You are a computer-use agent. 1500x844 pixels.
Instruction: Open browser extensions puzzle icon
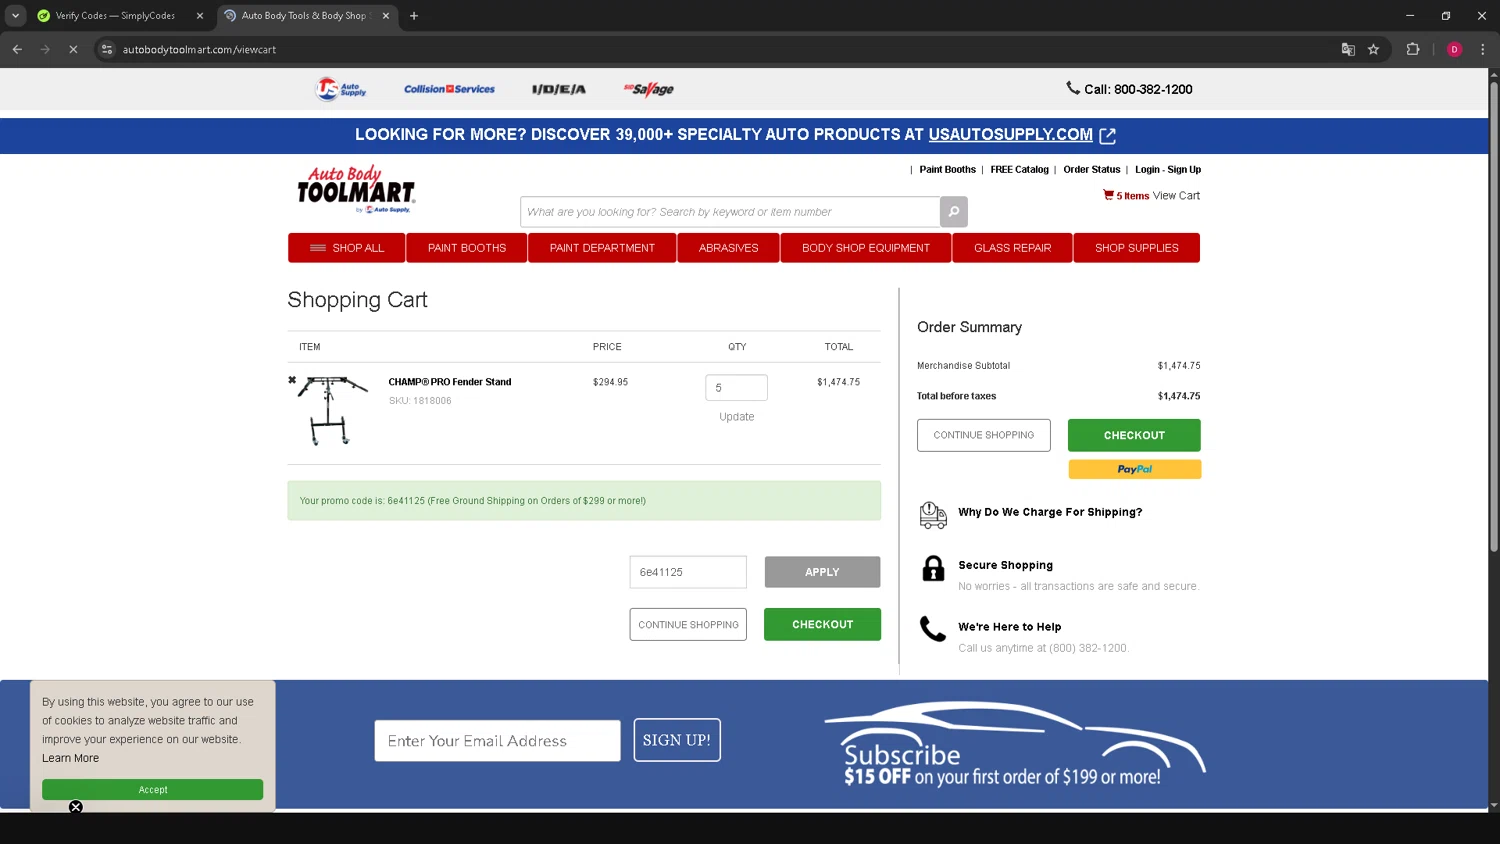point(1413,49)
